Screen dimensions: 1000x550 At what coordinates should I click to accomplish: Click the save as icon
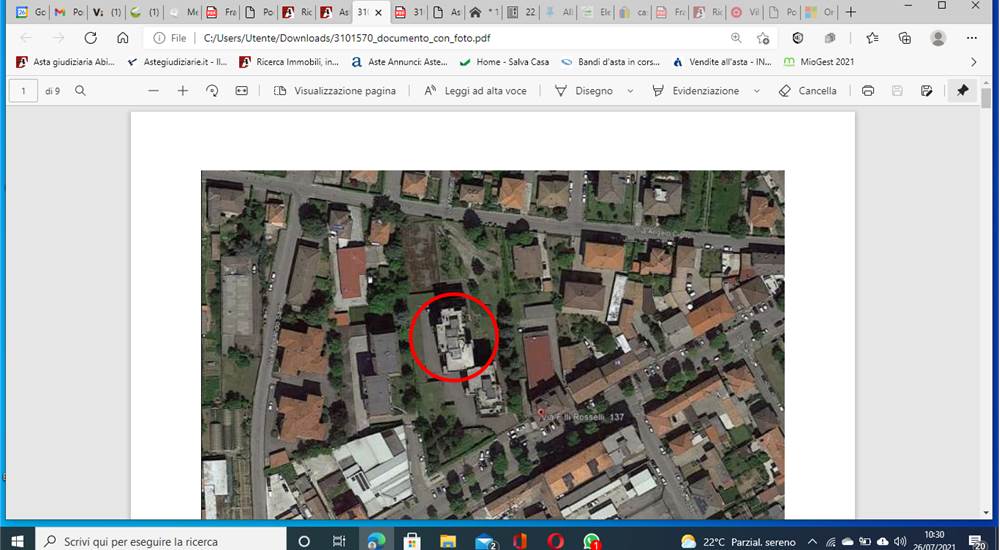click(927, 91)
